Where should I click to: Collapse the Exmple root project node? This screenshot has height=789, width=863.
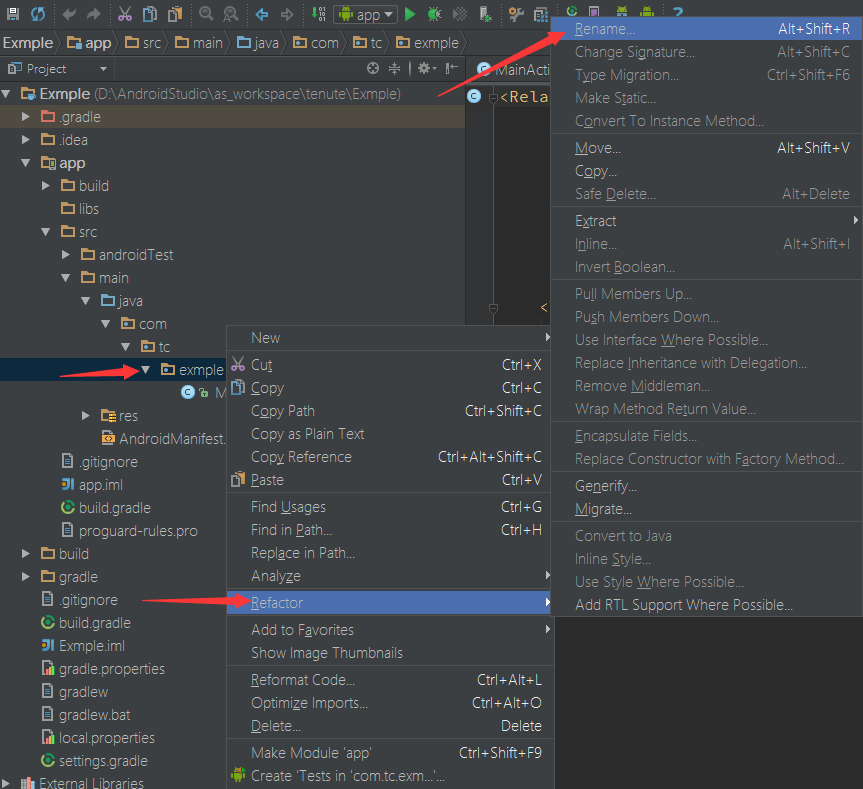tap(6, 94)
